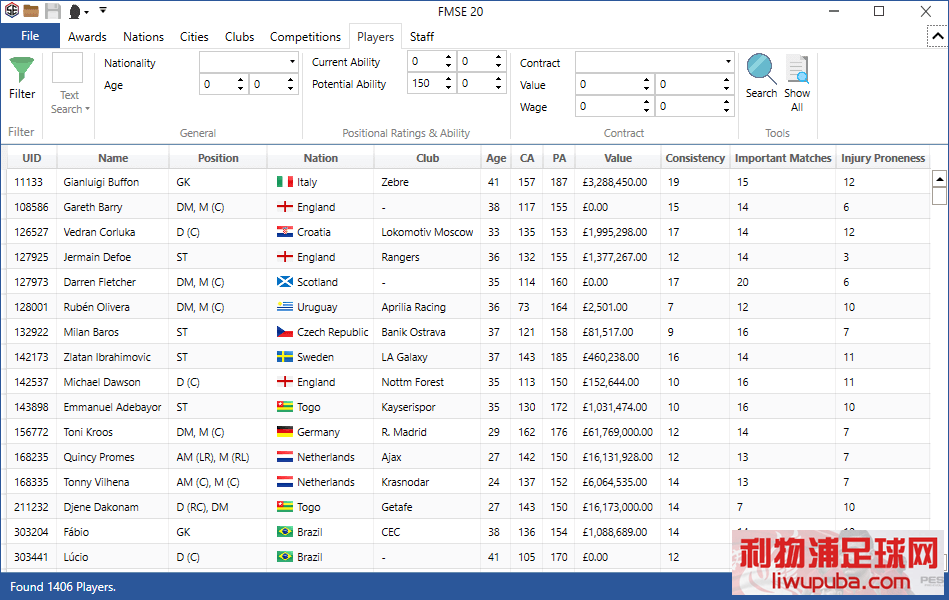
Task: Increase the minimum Age value
Action: pyautogui.click(x=240, y=80)
